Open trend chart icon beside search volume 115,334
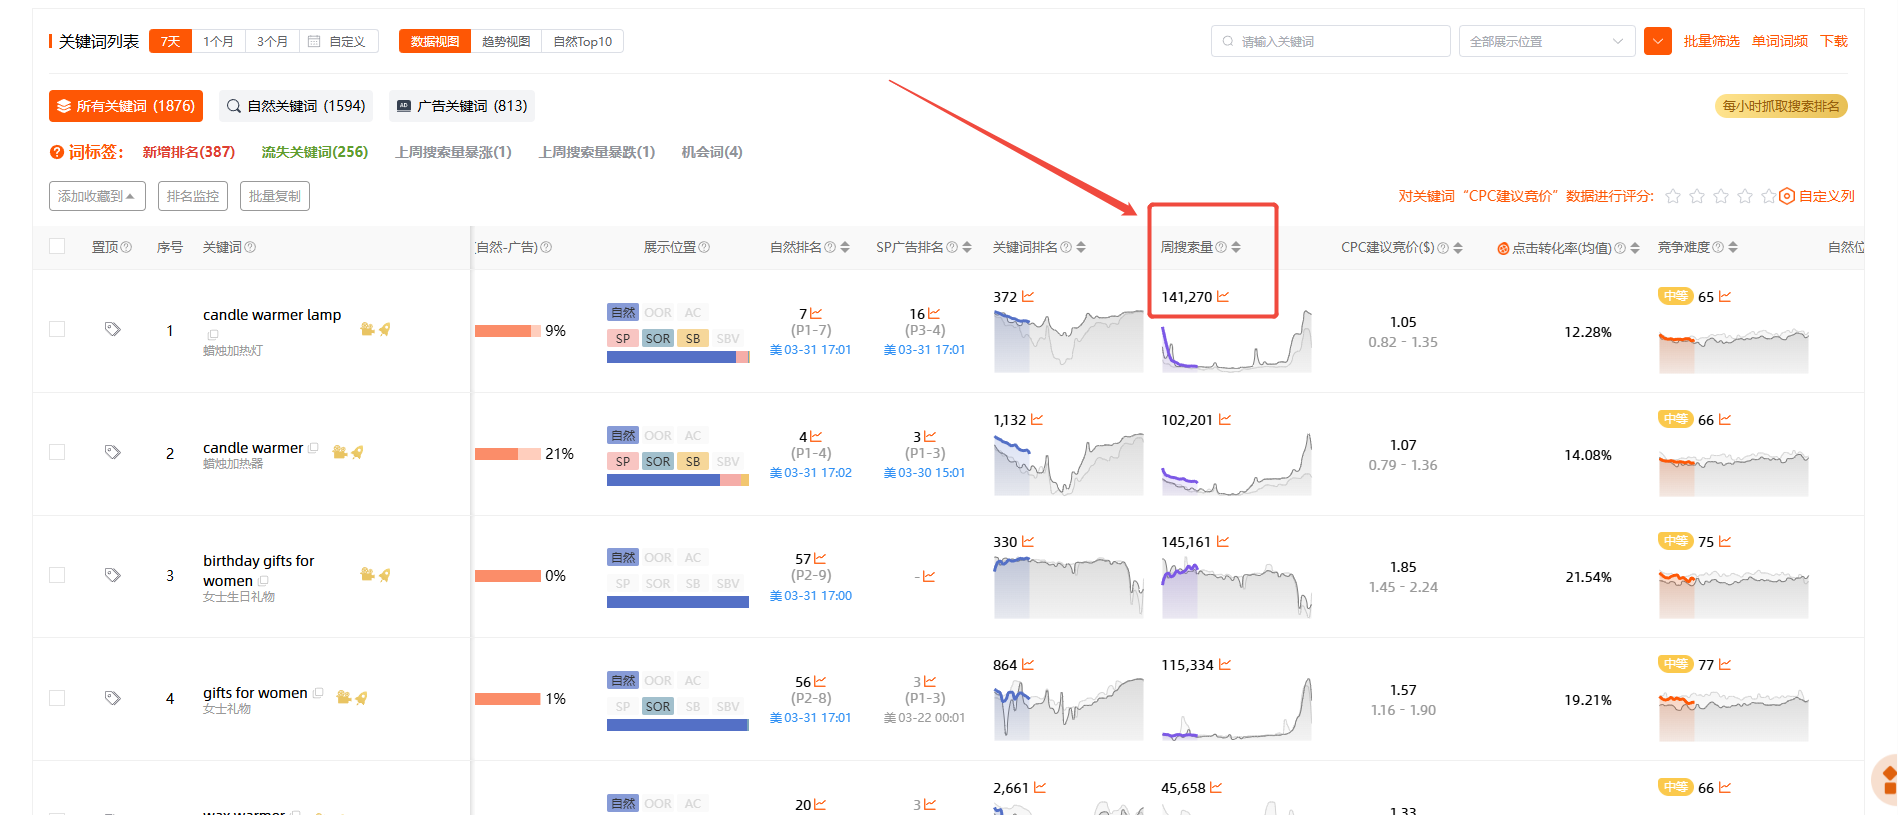The image size is (1898, 815). click(1225, 665)
